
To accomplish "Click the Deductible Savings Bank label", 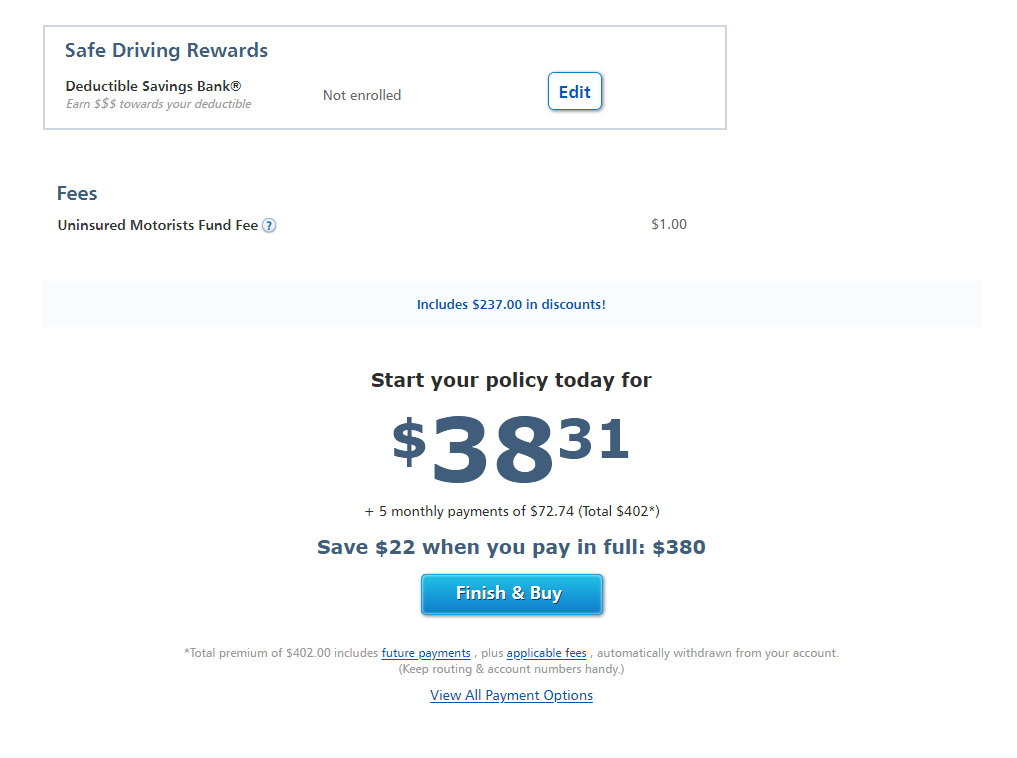I will [x=152, y=86].
